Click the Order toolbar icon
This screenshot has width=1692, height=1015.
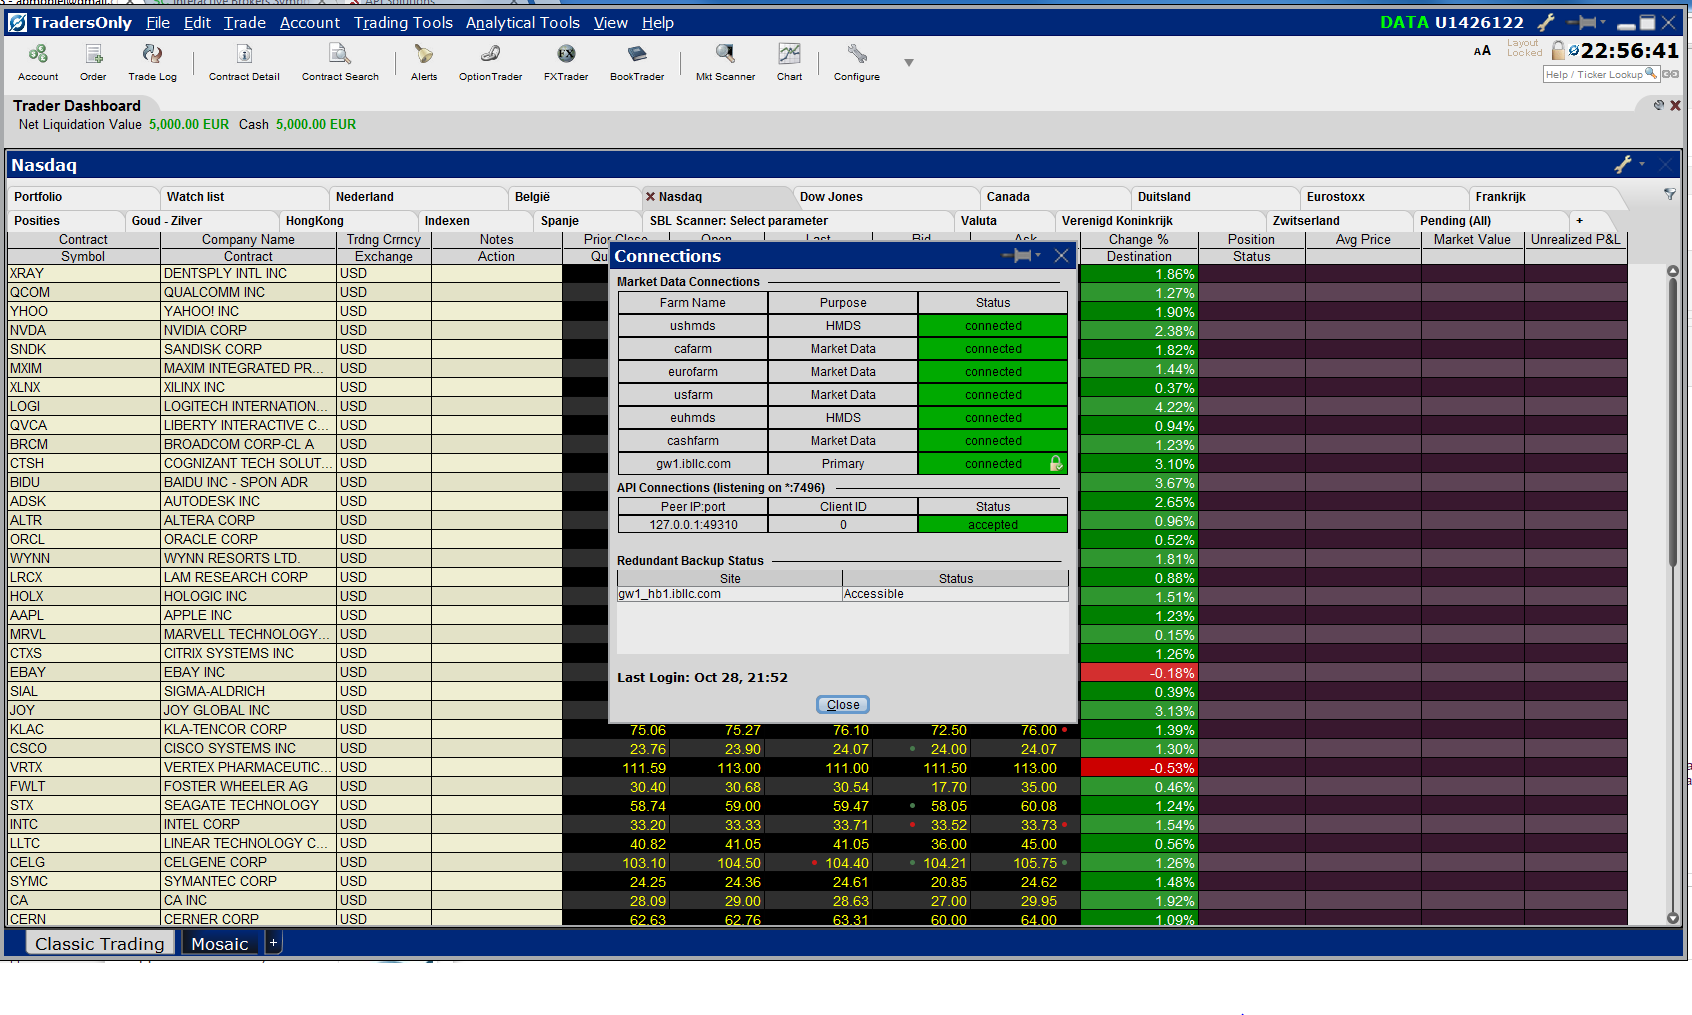(93, 62)
